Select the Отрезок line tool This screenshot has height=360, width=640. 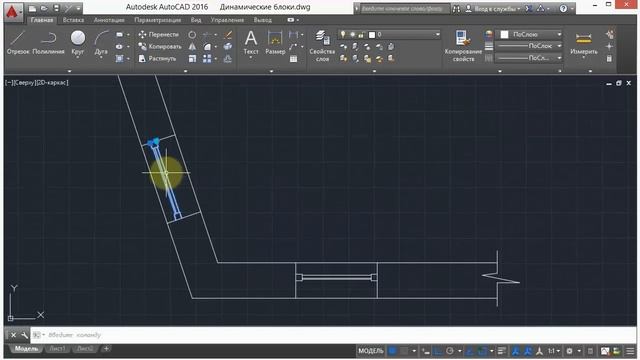click(18, 43)
